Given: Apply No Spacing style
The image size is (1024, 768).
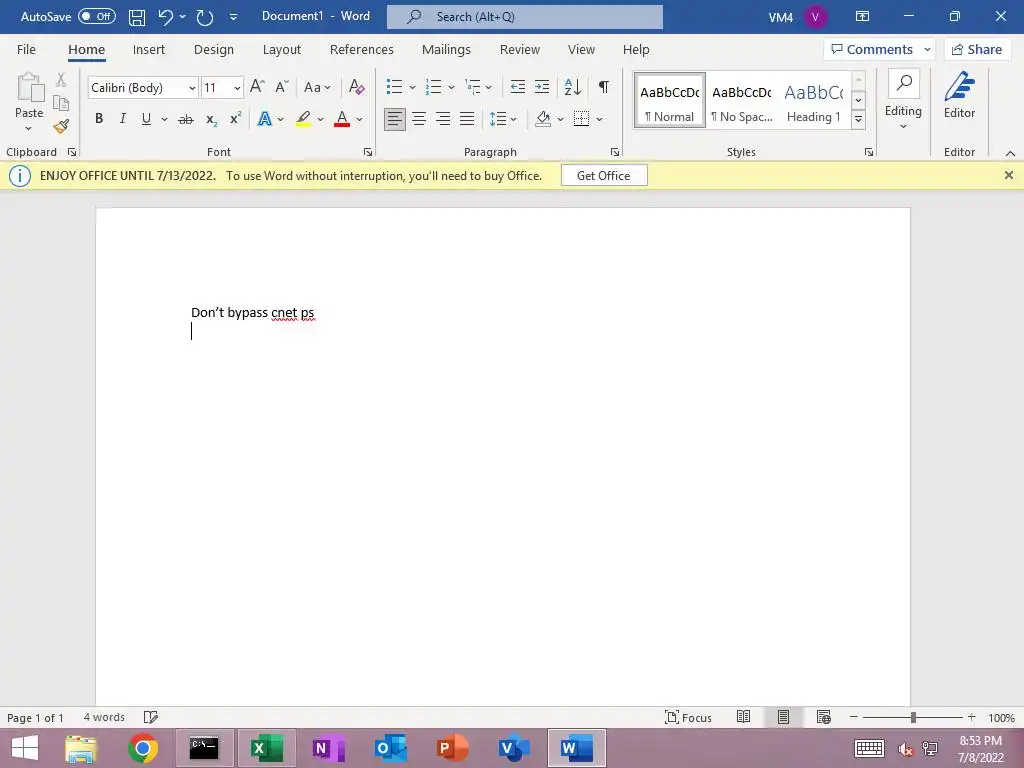Looking at the screenshot, I should (x=742, y=101).
